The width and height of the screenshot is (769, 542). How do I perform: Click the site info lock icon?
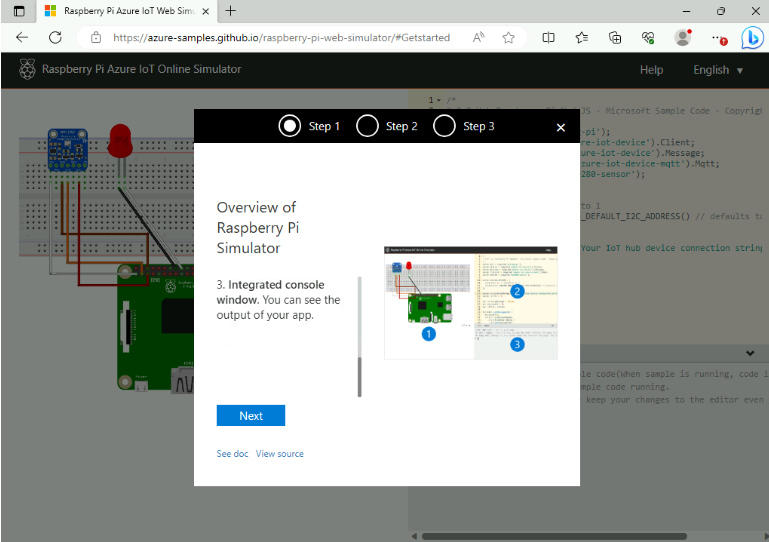(96, 37)
